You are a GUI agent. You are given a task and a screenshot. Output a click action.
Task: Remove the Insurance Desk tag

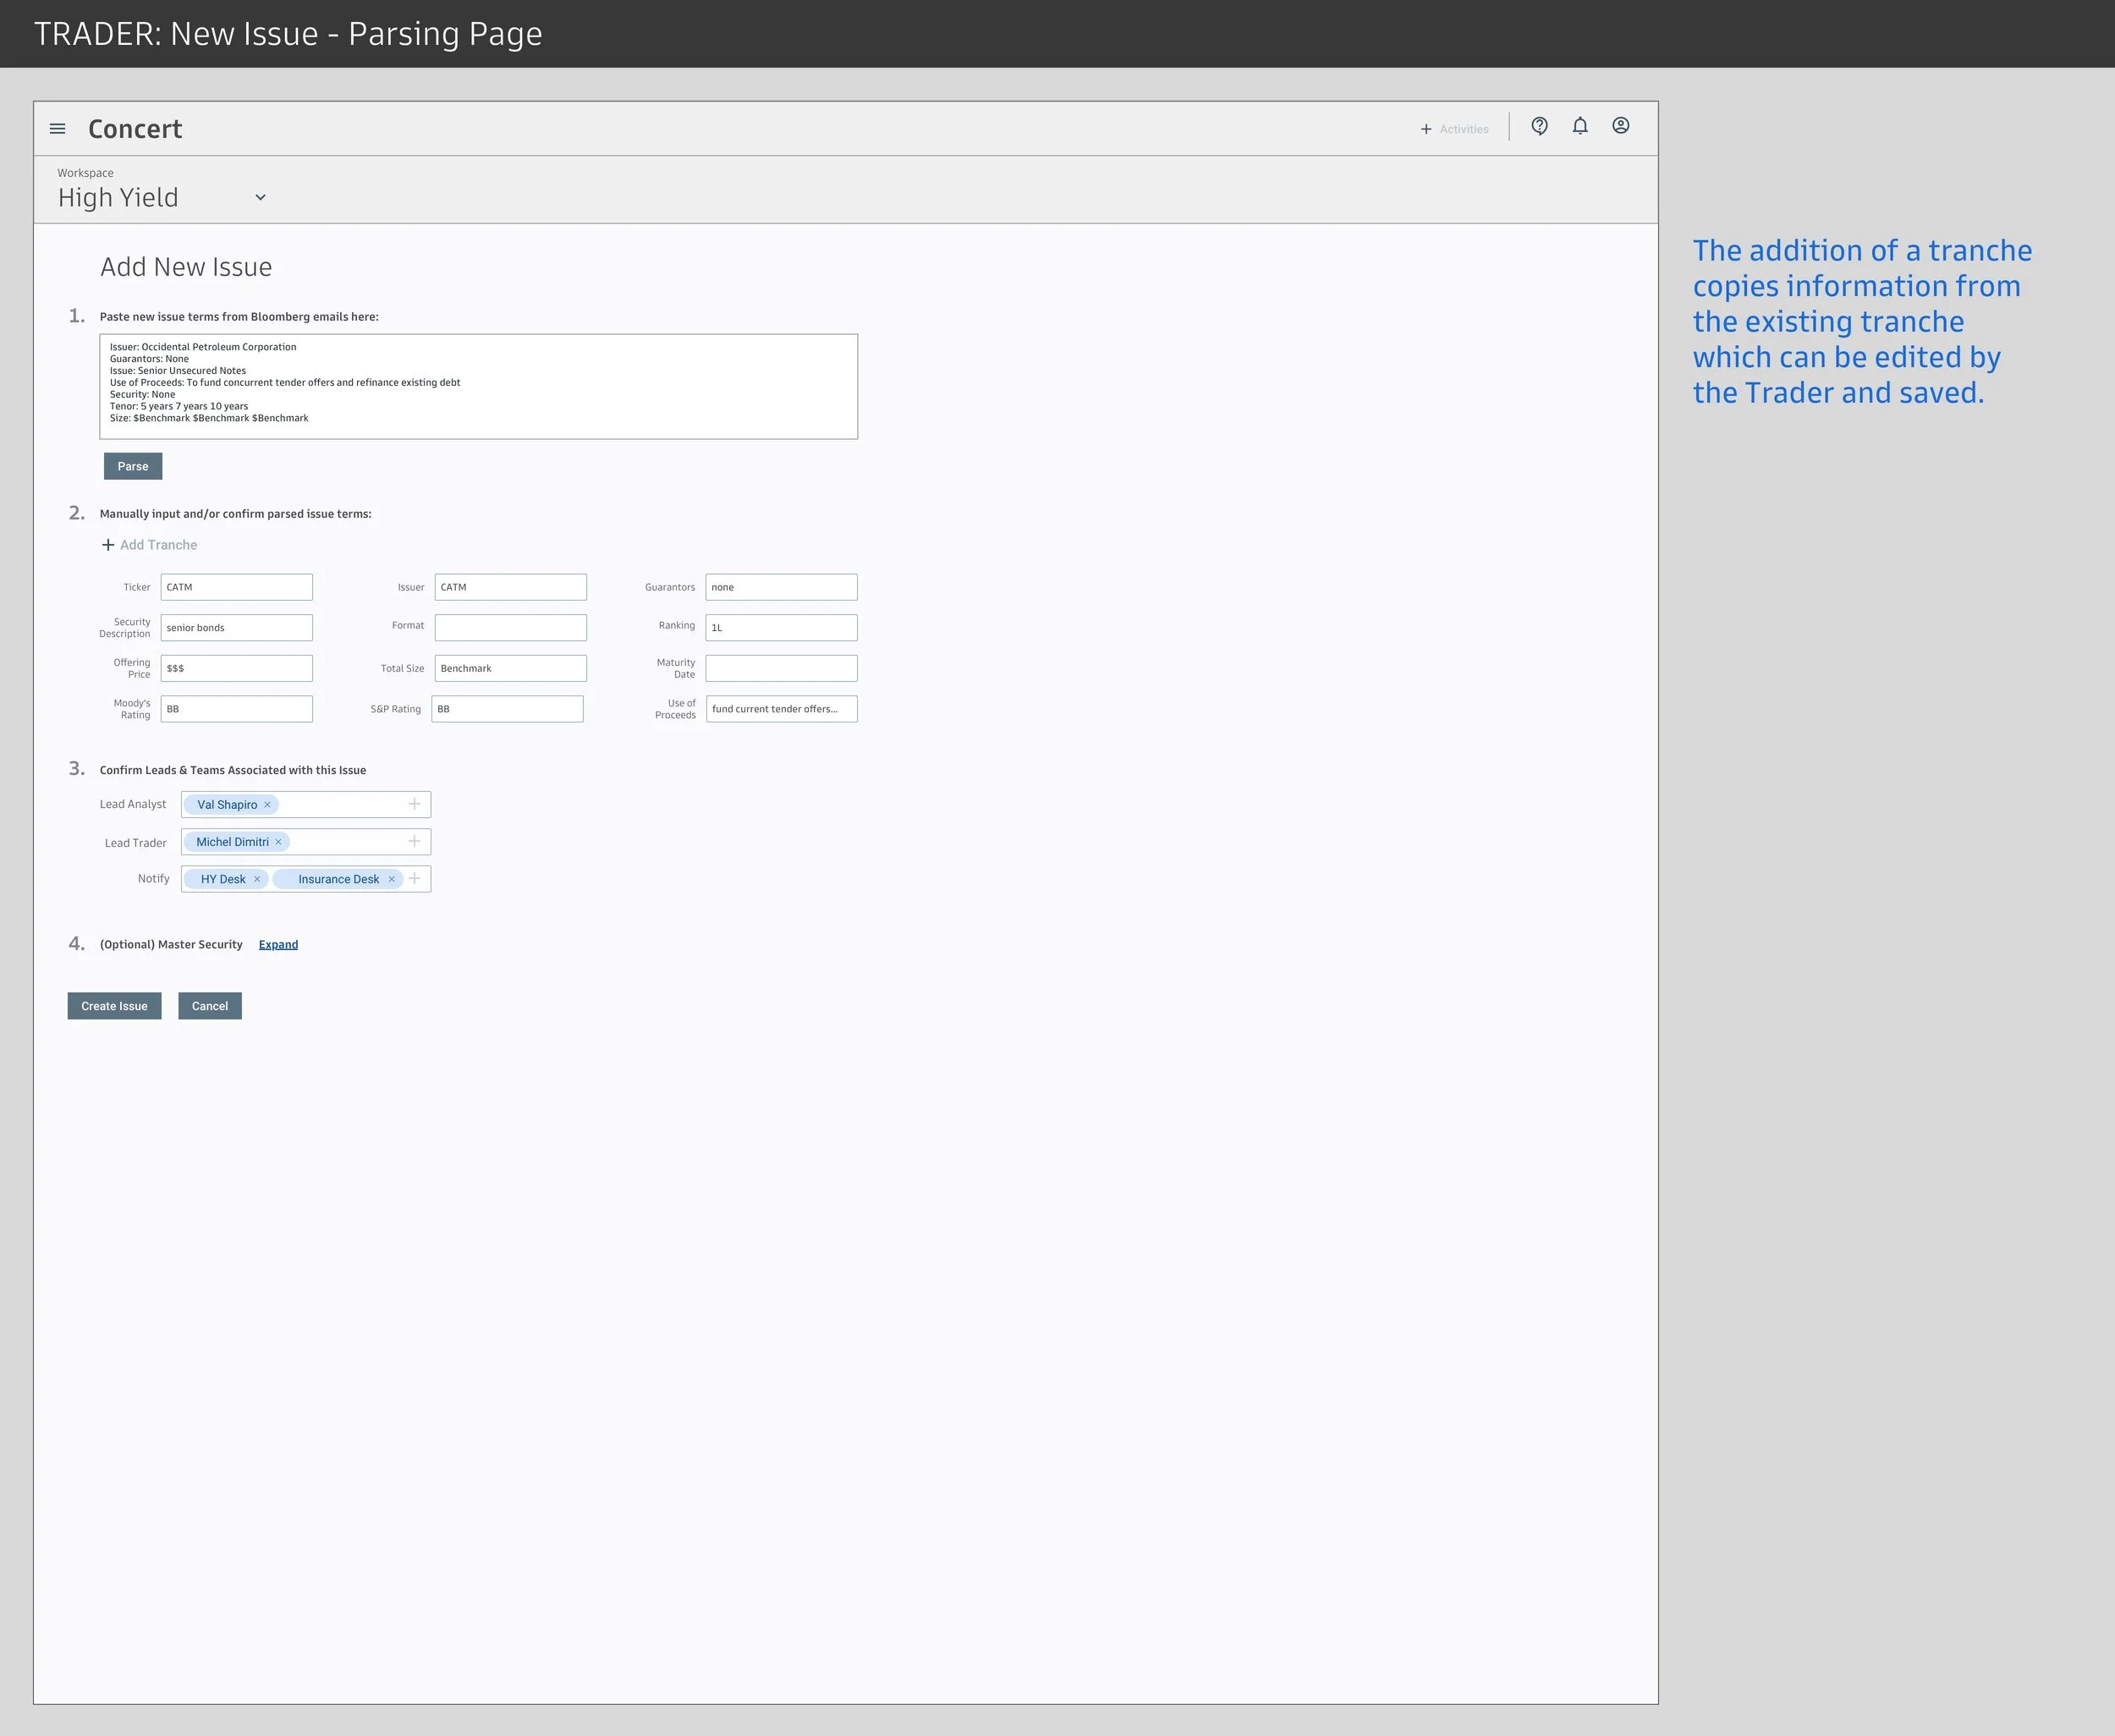pos(391,879)
